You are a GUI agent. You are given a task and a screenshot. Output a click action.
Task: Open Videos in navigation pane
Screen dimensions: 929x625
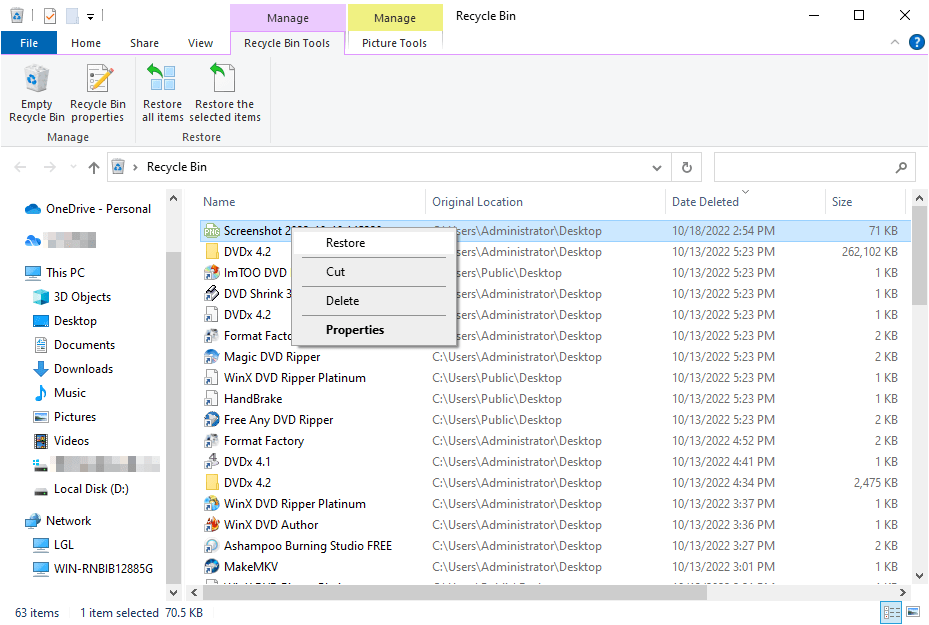[61, 441]
